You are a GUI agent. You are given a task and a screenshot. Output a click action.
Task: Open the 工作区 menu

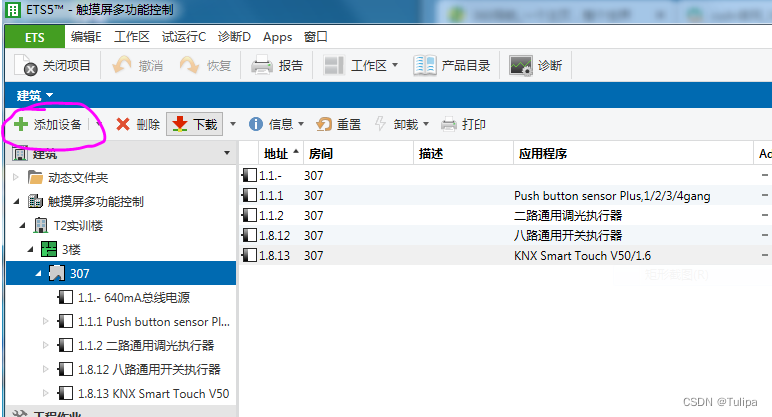click(x=132, y=37)
